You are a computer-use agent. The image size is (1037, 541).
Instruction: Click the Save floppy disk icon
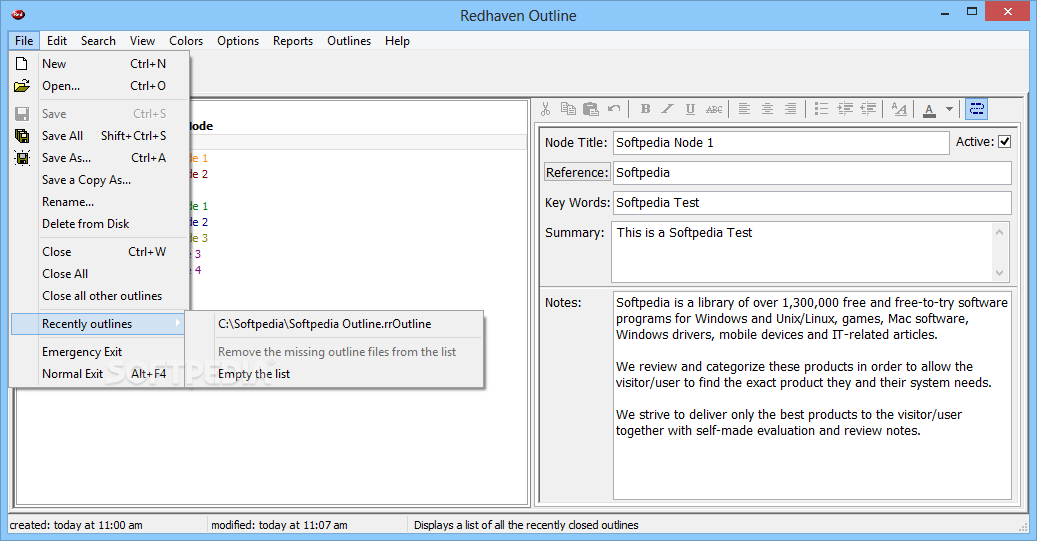(x=22, y=114)
